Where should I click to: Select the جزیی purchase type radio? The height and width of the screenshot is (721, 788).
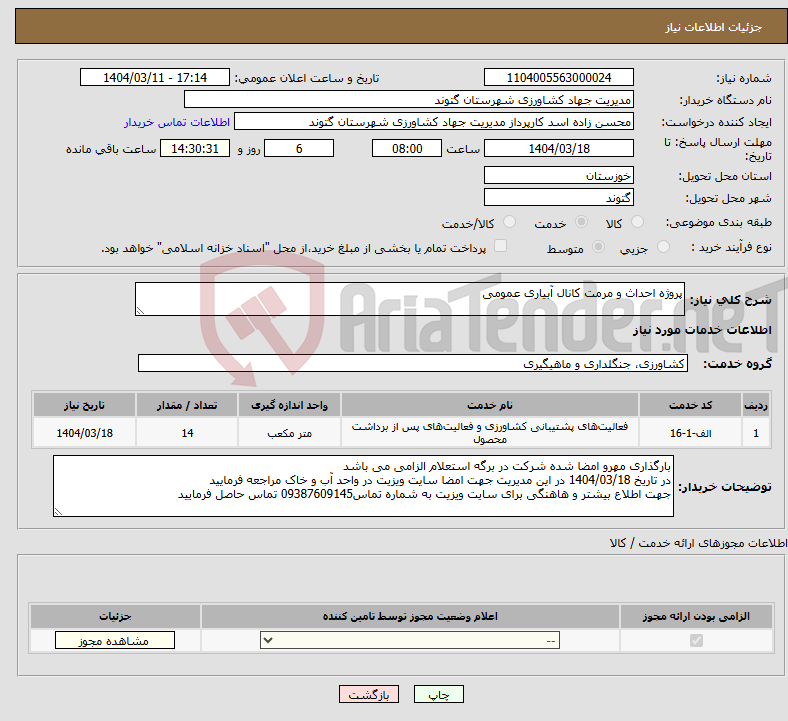click(663, 246)
